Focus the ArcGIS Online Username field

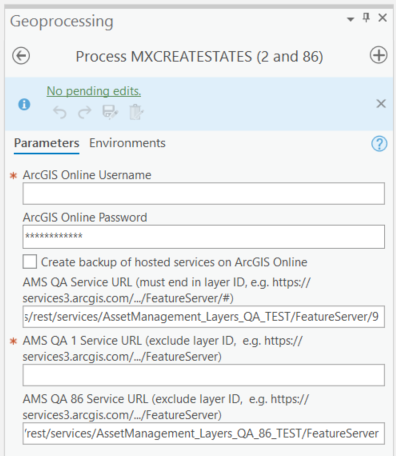pos(204,194)
